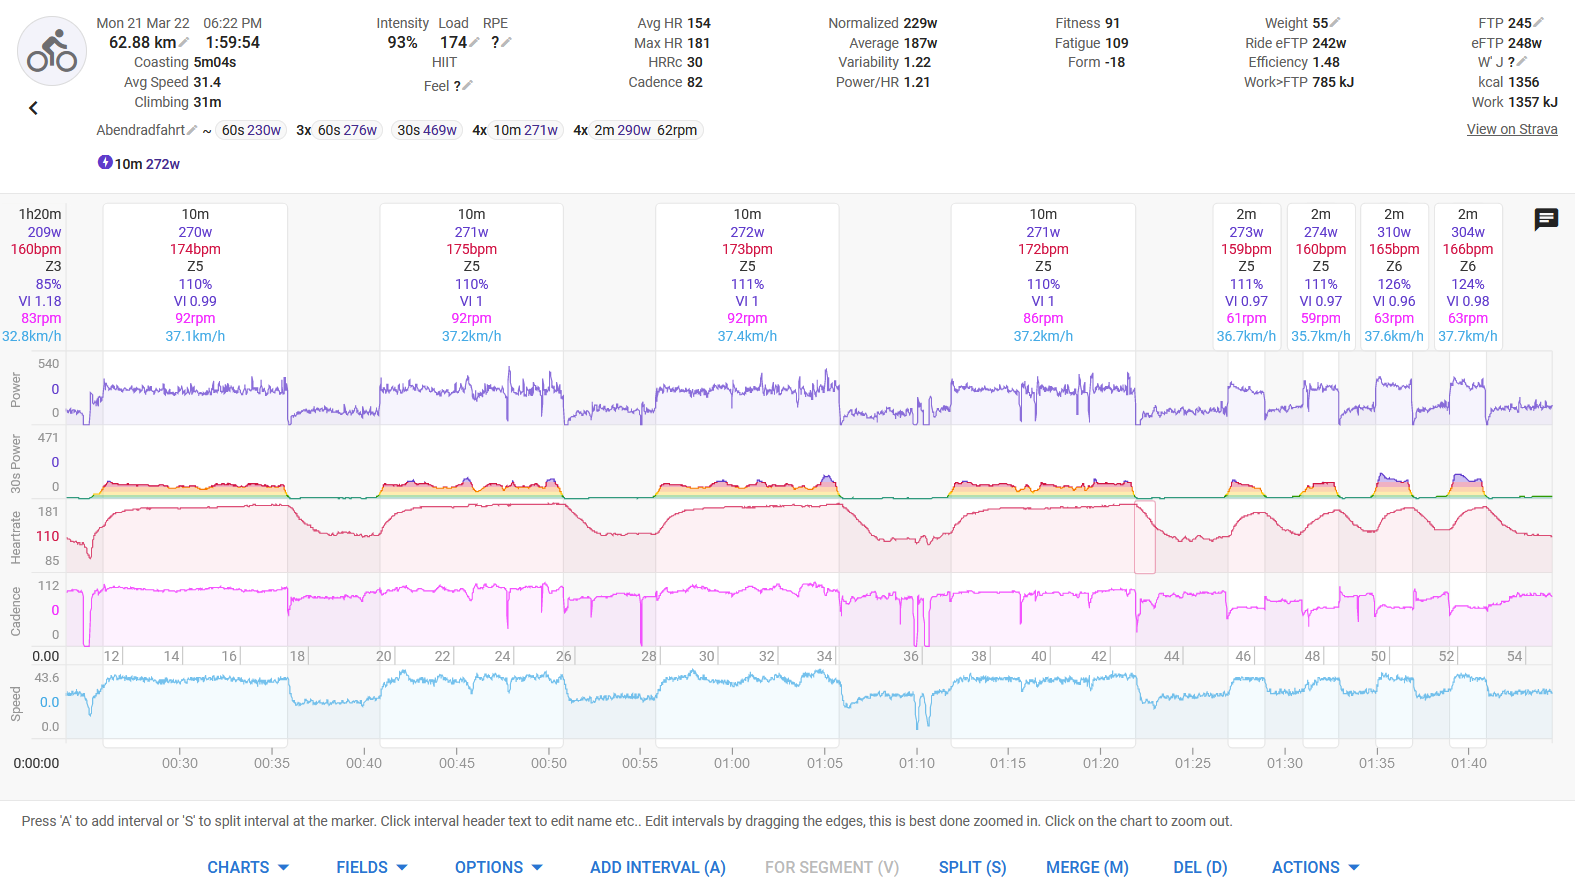Click the purple lightning bolt icon
The height and width of the screenshot is (892, 1575).
point(105,163)
